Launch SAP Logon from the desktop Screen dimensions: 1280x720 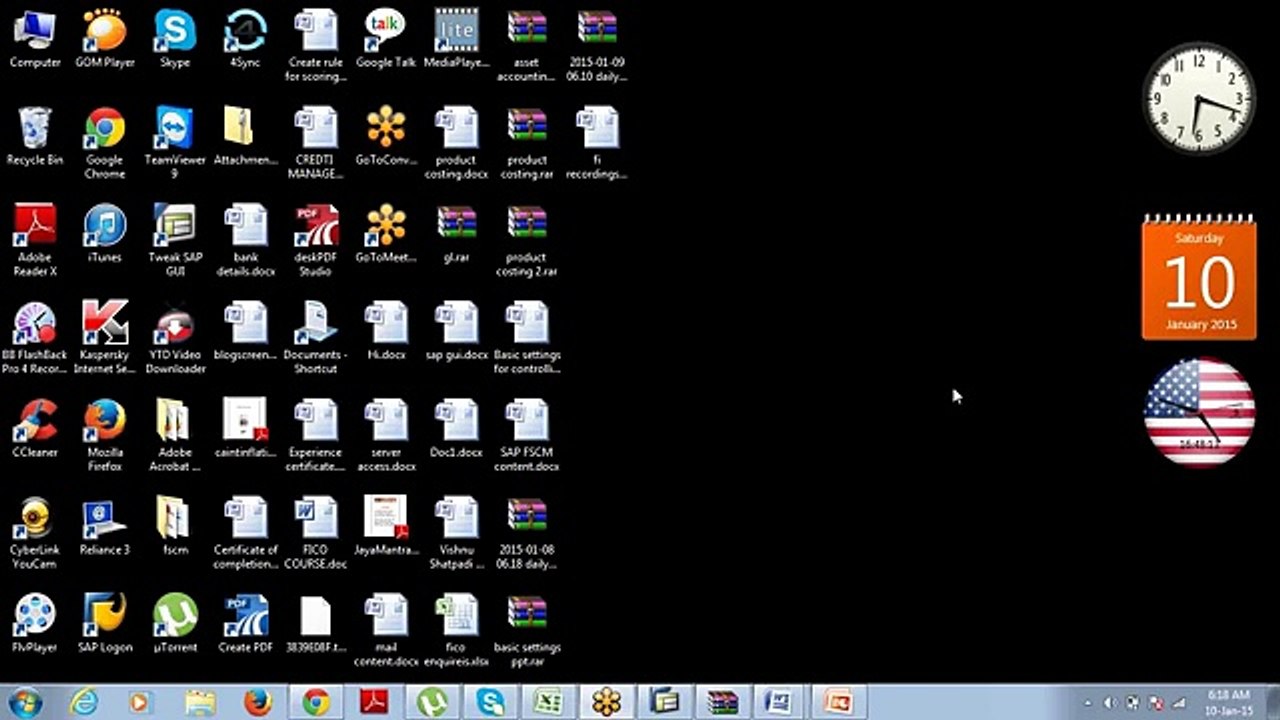pyautogui.click(x=105, y=623)
